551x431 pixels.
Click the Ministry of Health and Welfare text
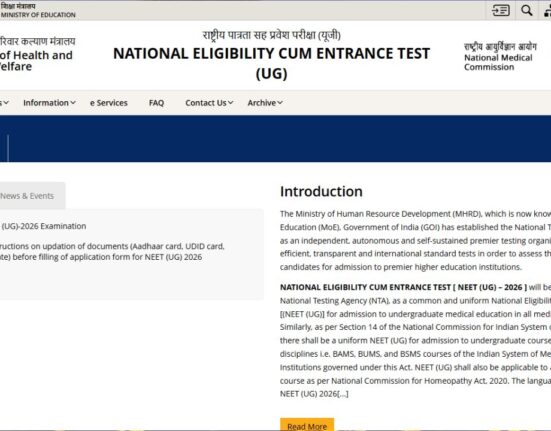(x=37, y=54)
